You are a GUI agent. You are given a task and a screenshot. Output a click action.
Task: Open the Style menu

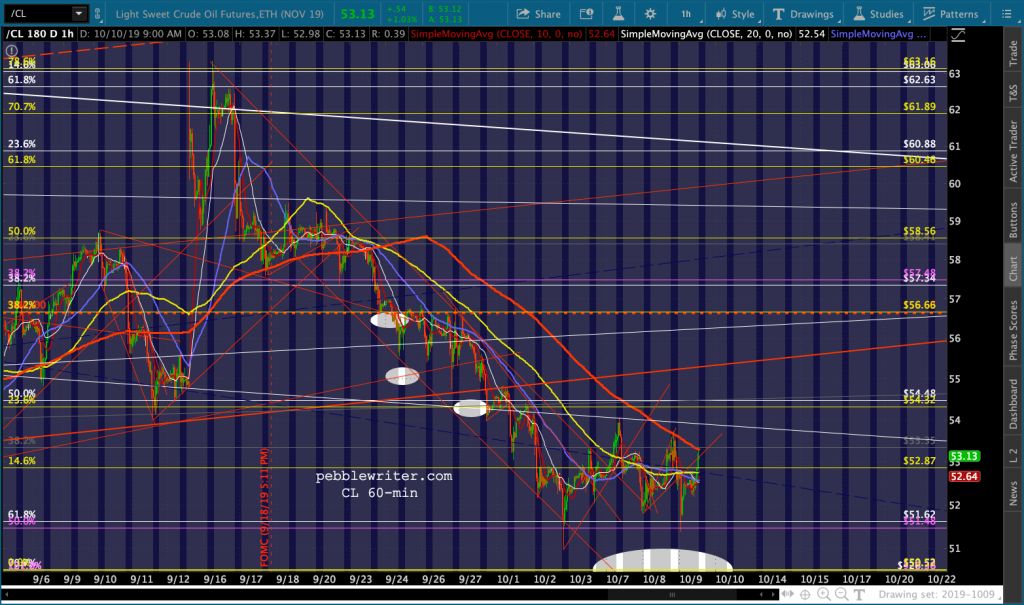736,14
